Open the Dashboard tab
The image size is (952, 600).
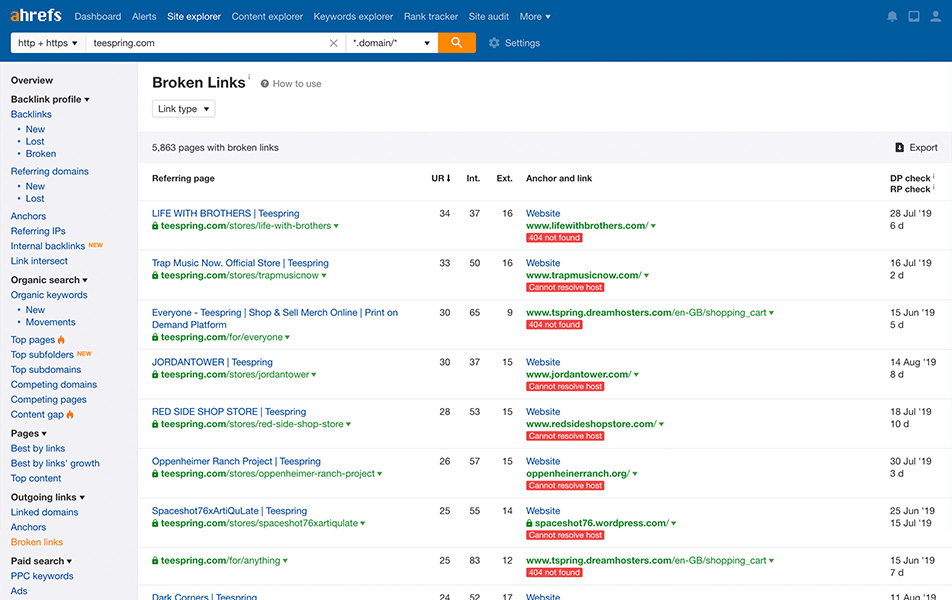coord(98,16)
